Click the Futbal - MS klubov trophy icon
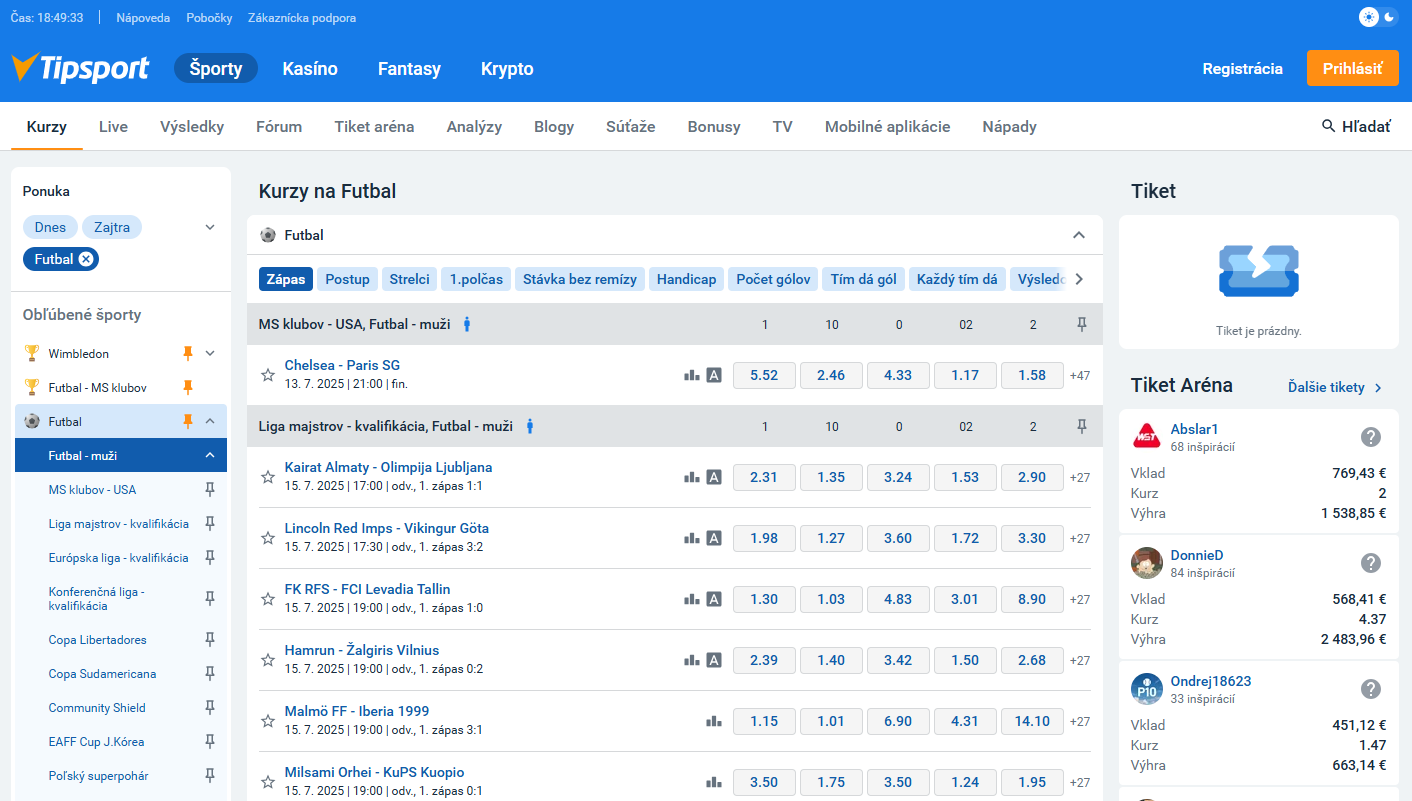 (x=32, y=387)
